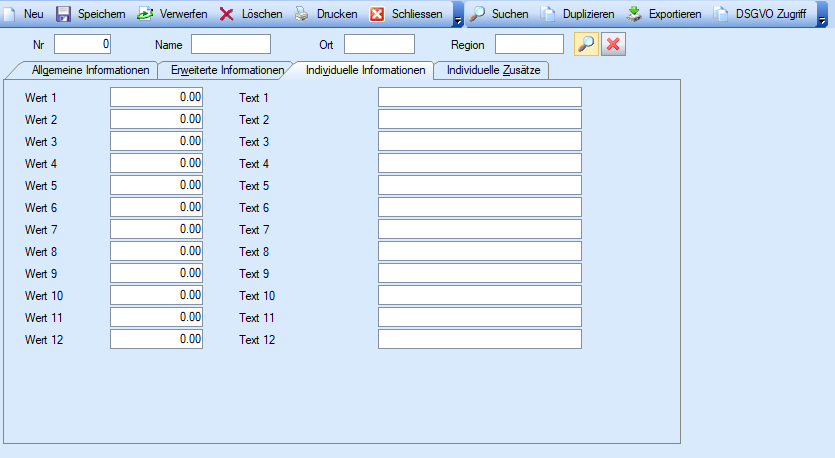The image size is (835, 458).
Task: Focus the Wert 10 value field
Action: coord(157,295)
